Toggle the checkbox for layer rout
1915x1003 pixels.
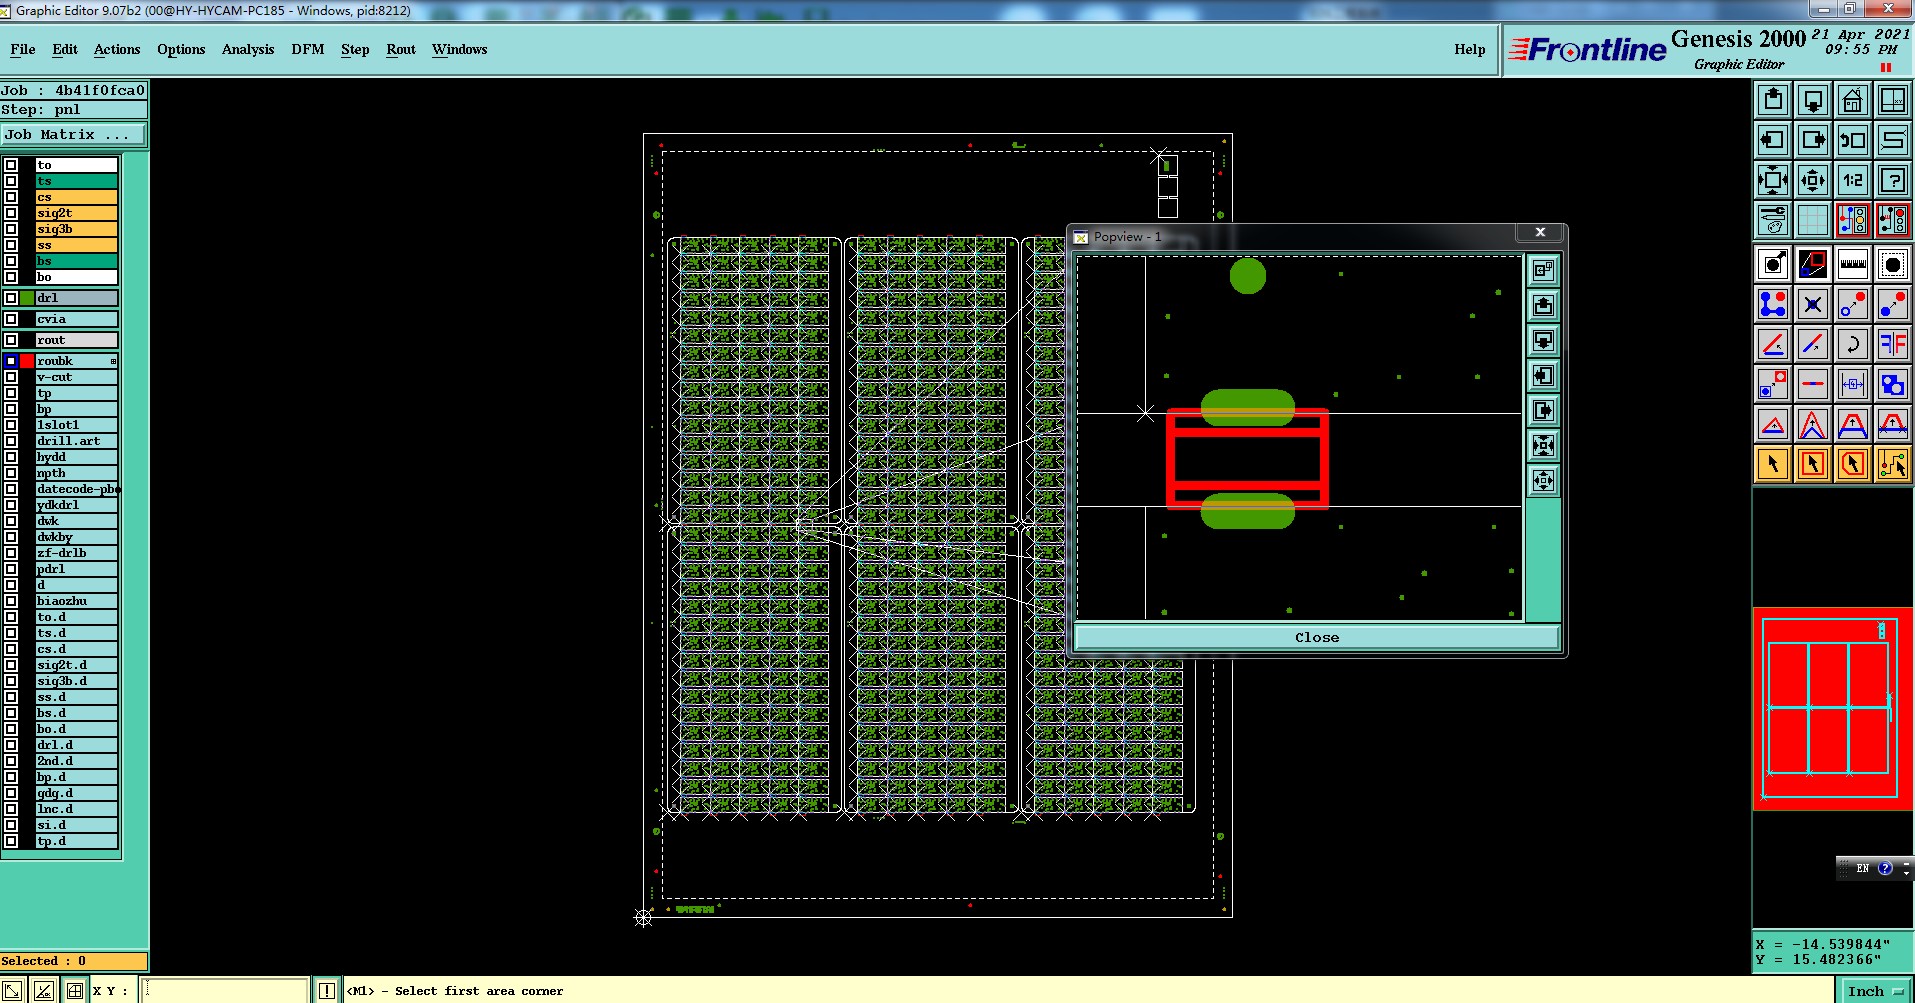pos(11,340)
